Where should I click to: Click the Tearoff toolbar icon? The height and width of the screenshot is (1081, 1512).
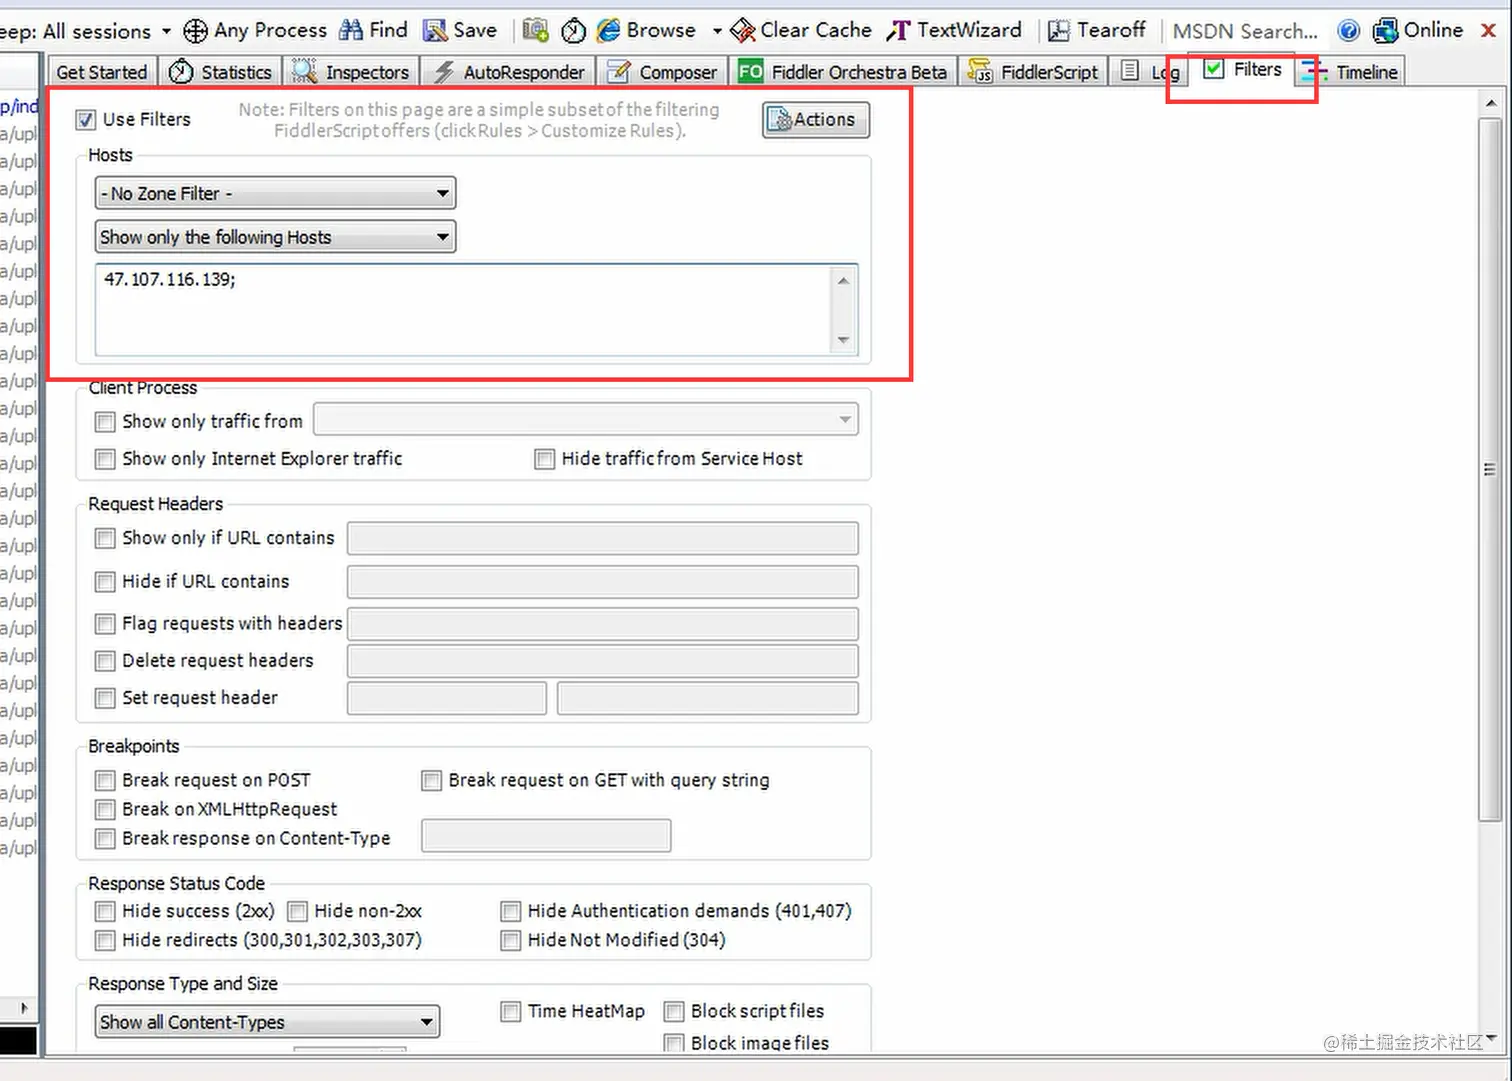[x=1059, y=31]
